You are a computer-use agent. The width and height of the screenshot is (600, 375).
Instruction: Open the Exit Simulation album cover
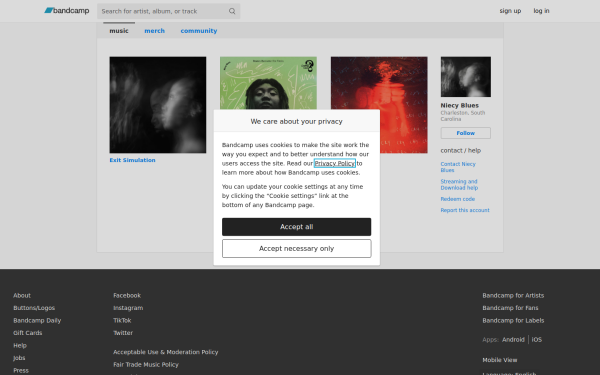pos(158,105)
